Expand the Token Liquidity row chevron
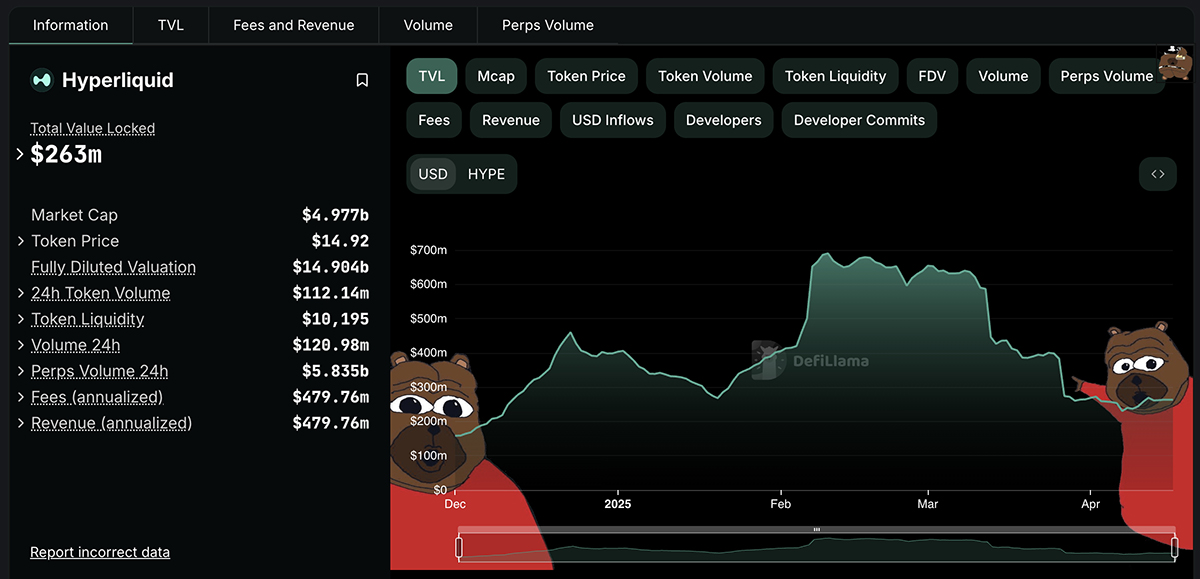 pos(21,319)
